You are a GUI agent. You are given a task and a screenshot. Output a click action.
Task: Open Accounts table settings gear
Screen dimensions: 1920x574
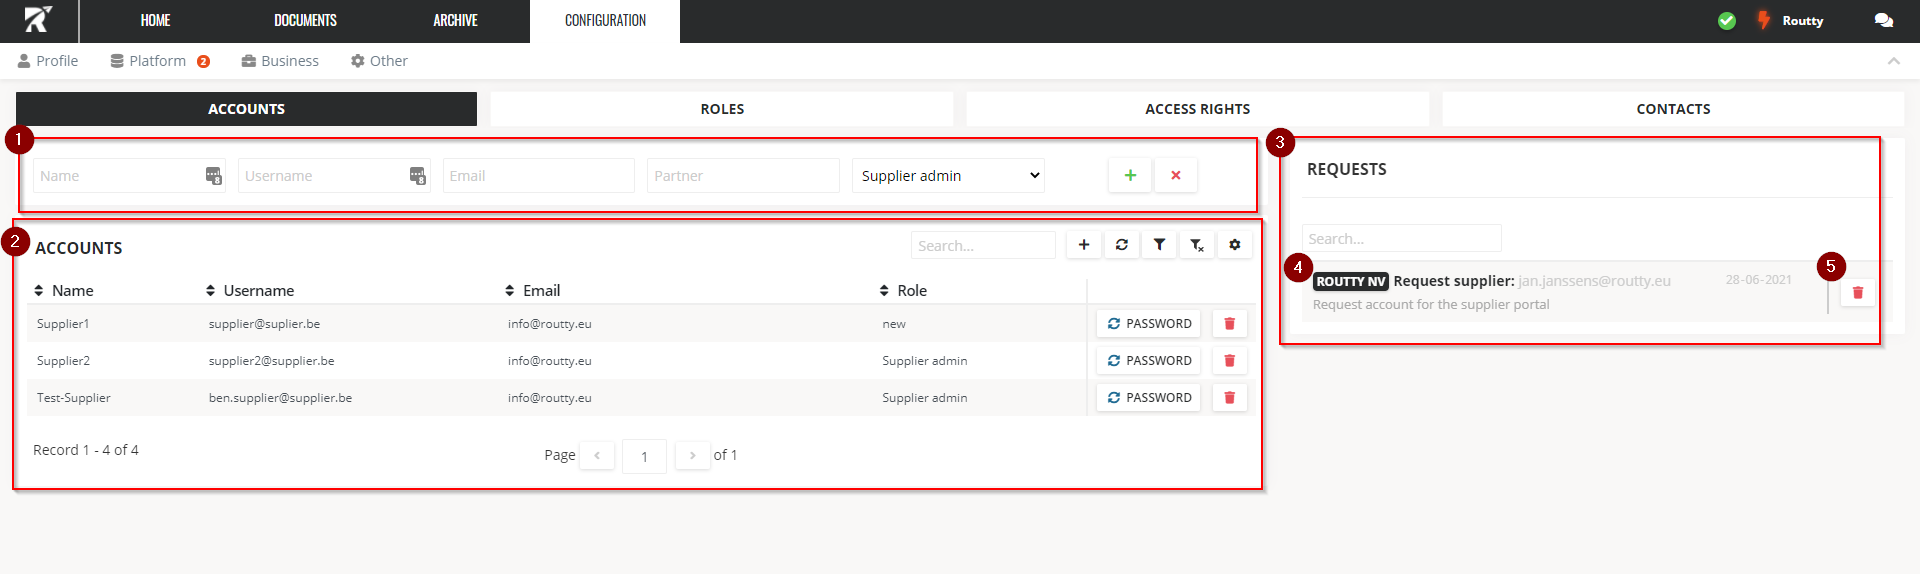click(1235, 245)
